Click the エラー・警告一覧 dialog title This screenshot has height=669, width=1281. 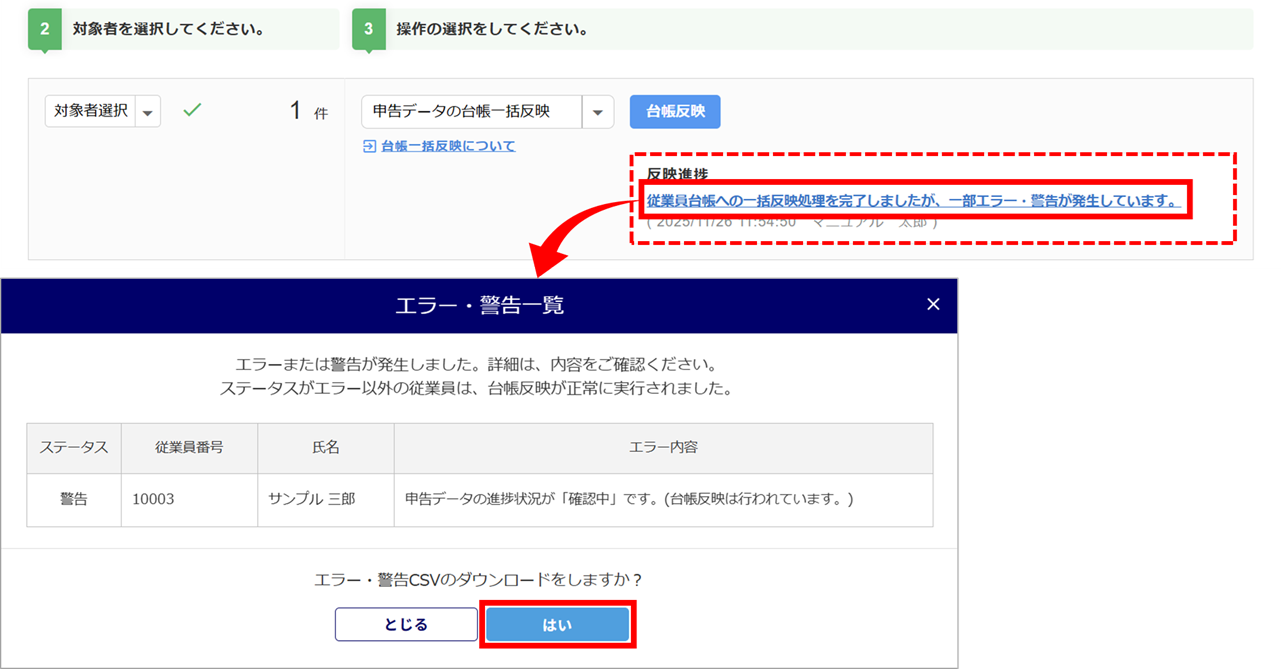click(480, 305)
